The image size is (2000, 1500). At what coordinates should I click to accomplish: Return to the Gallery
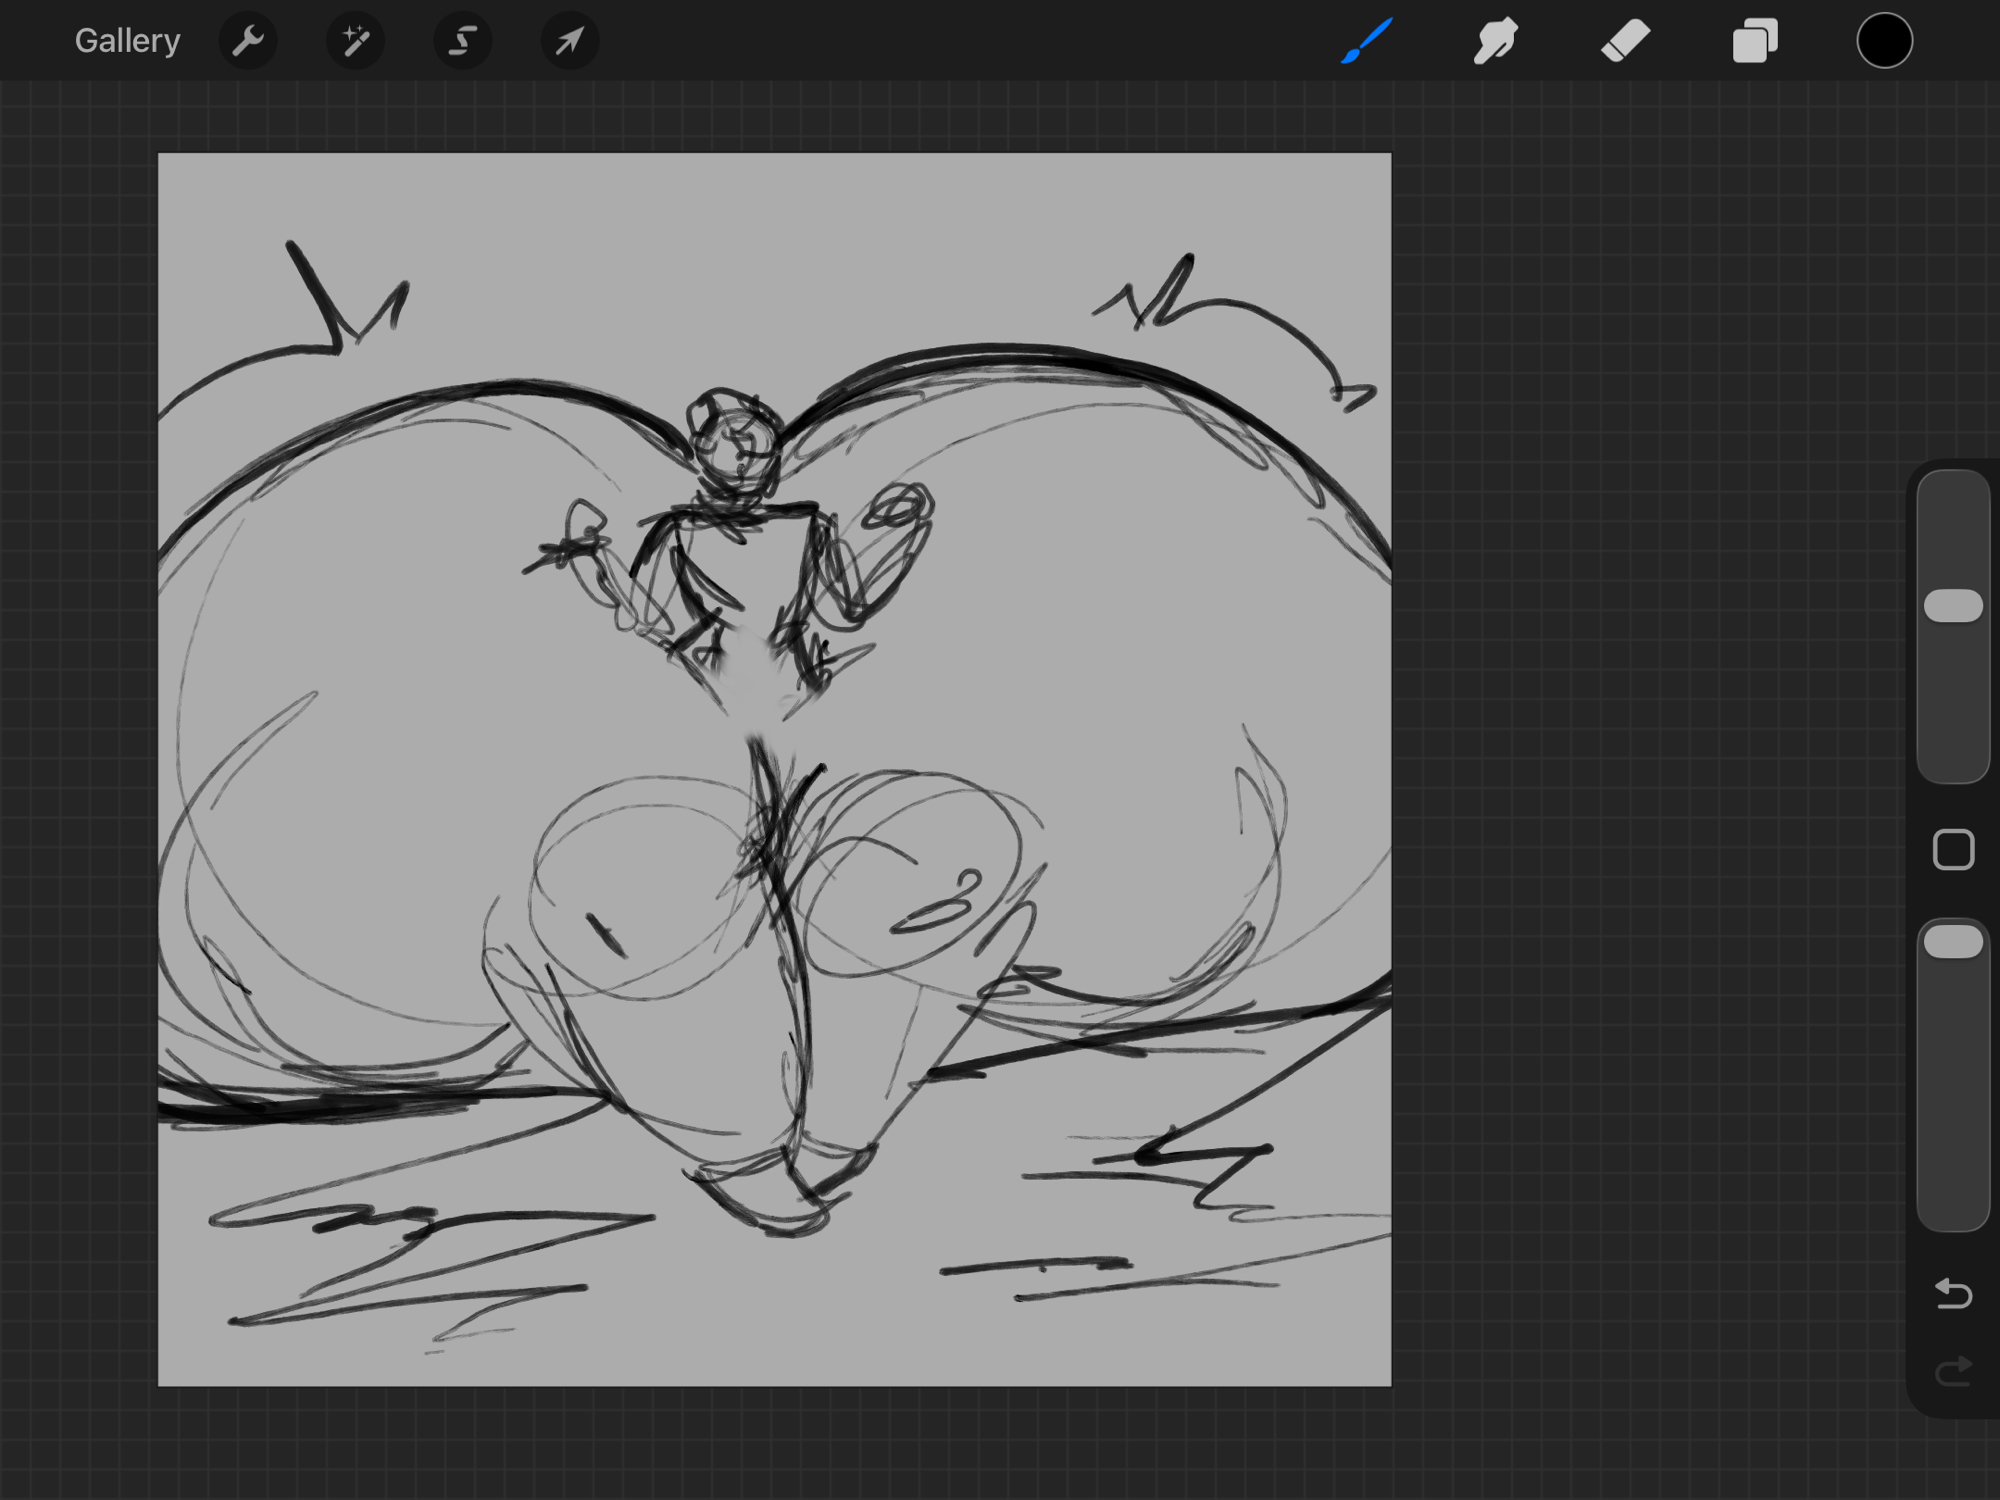click(127, 41)
